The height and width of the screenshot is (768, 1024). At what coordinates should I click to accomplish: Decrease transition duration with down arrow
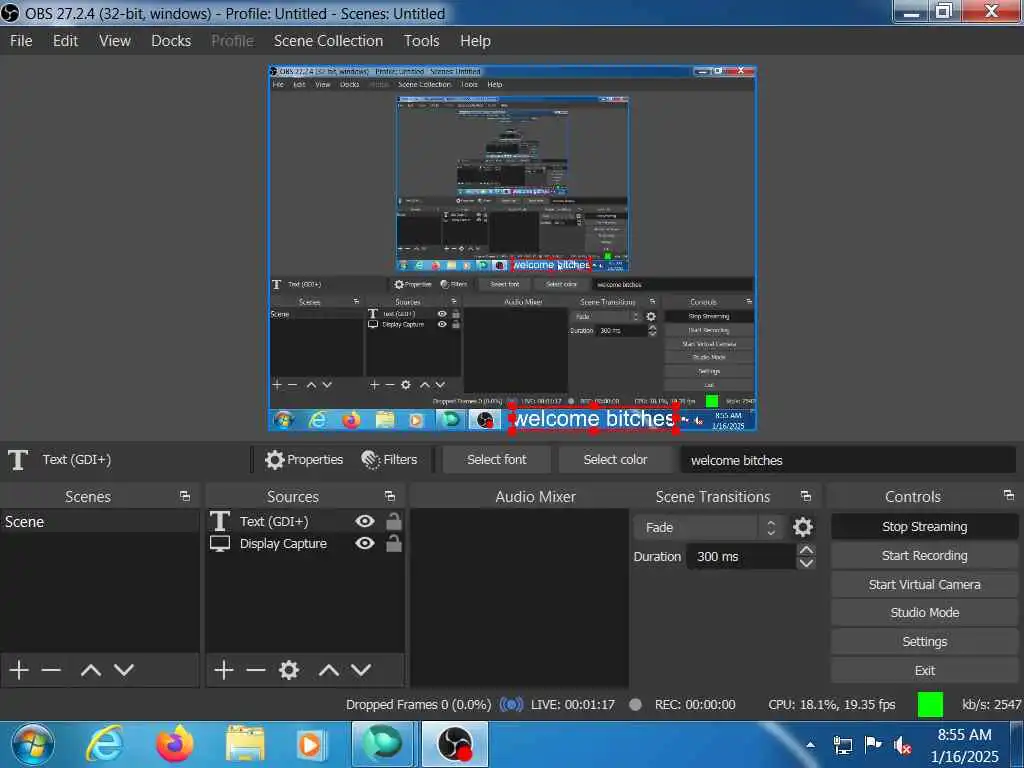807,563
